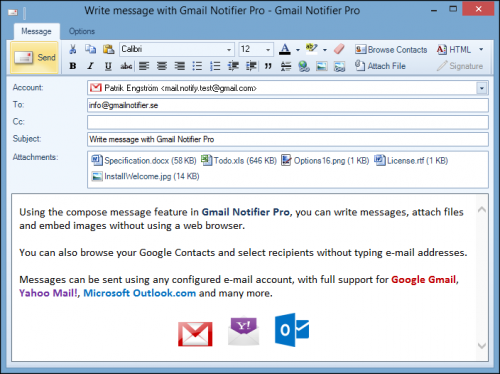Screen dimensions: 500x374
Task: Expand the font color dropdown arrow
Action: [298, 50]
